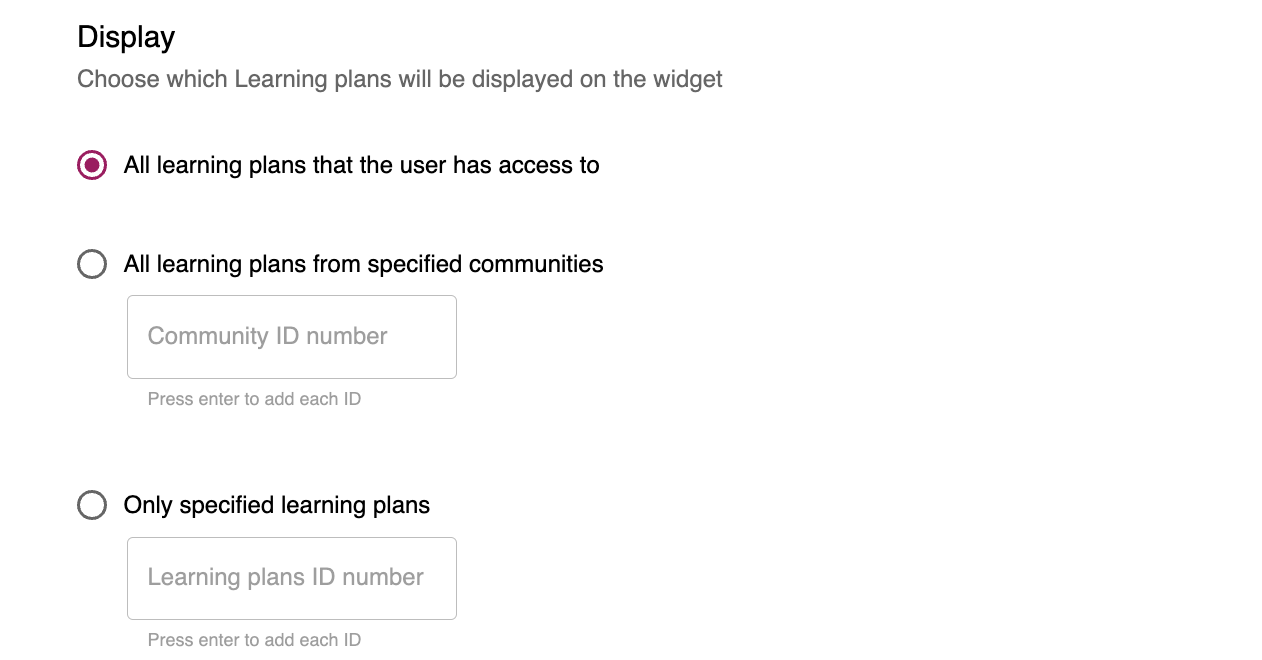Click the "Choose which Learning plans will be displayed" description
1262x660 pixels.
point(399,79)
